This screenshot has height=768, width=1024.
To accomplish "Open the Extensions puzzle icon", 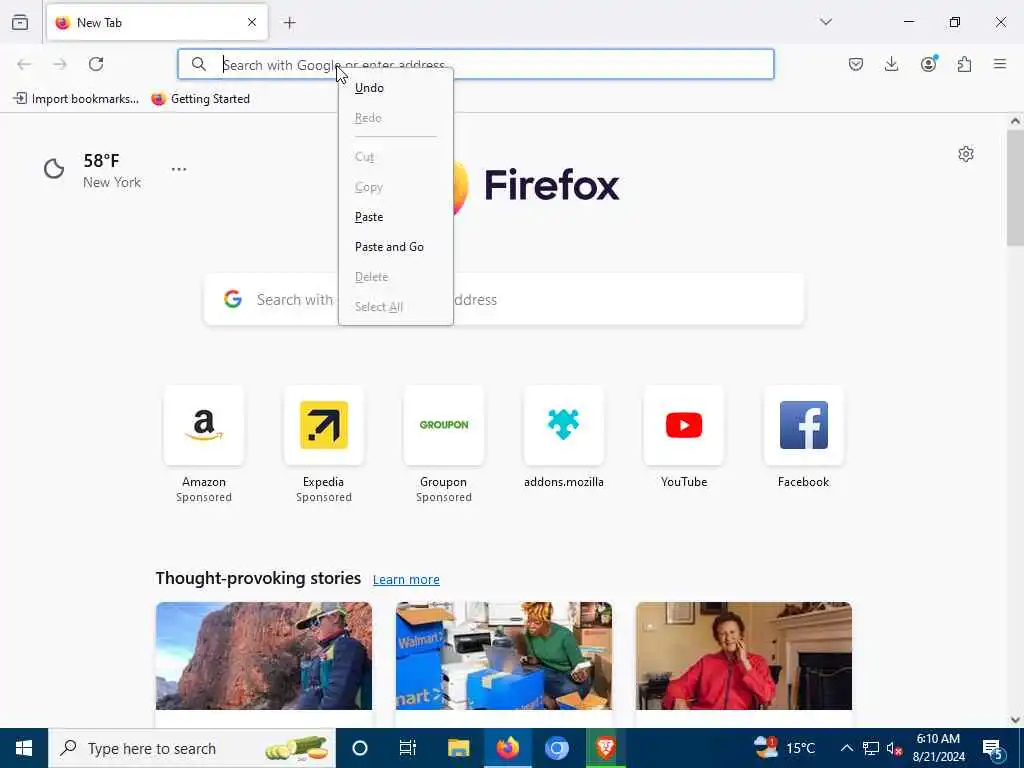I will point(964,64).
